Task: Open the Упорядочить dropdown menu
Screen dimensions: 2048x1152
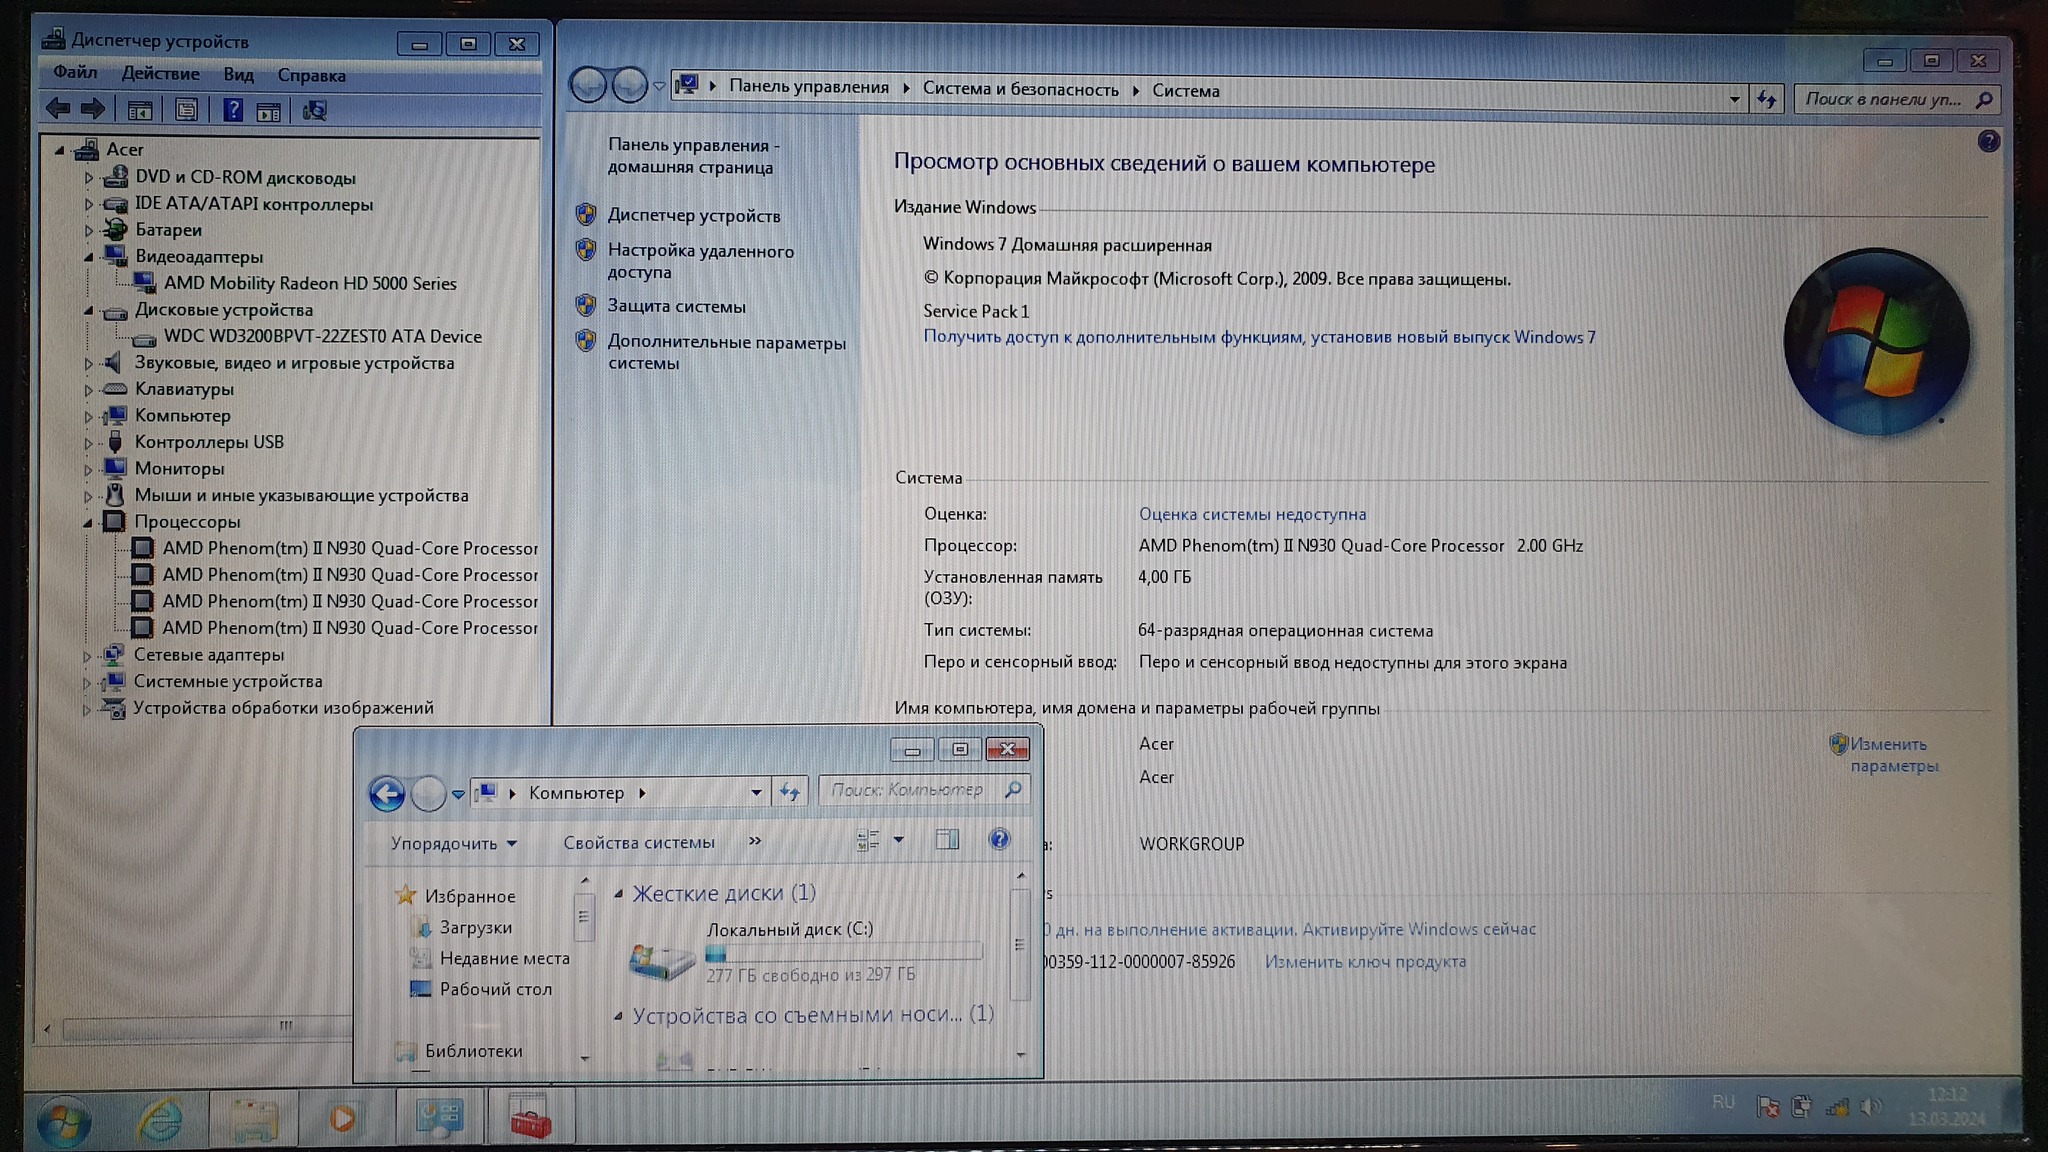Action: pyautogui.click(x=454, y=843)
